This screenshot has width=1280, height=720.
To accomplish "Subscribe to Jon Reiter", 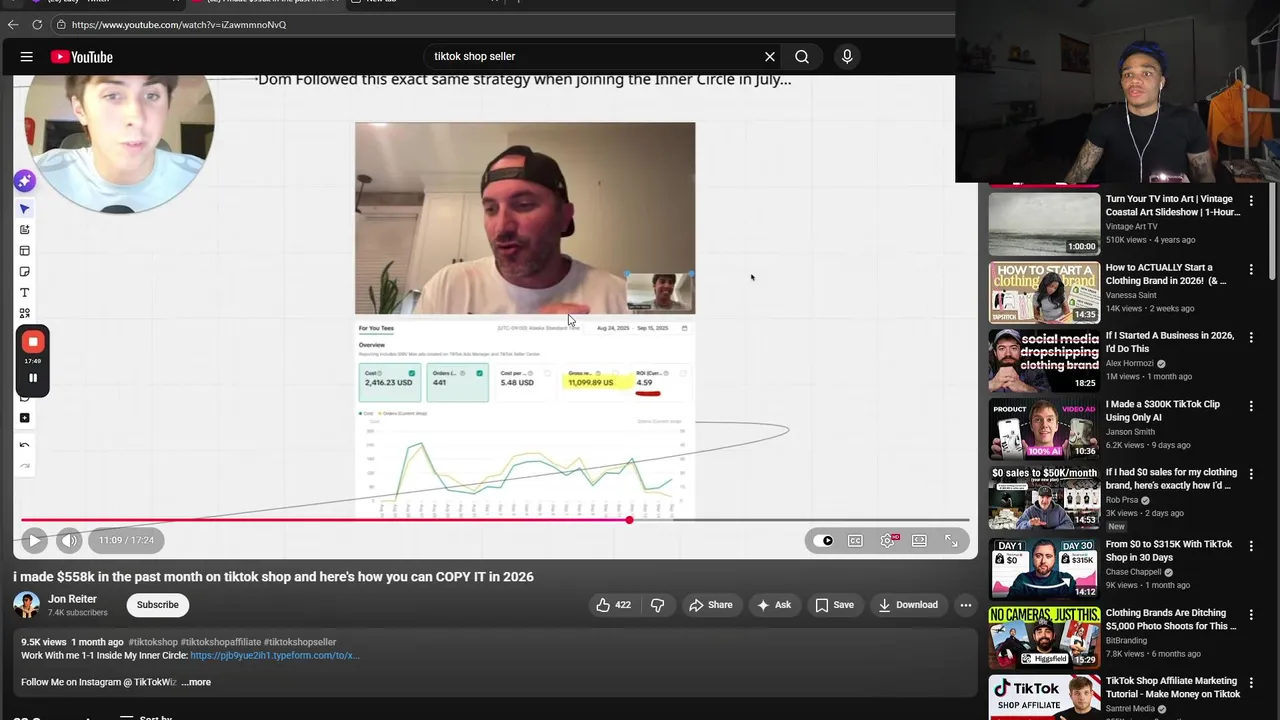I will click(x=158, y=605).
